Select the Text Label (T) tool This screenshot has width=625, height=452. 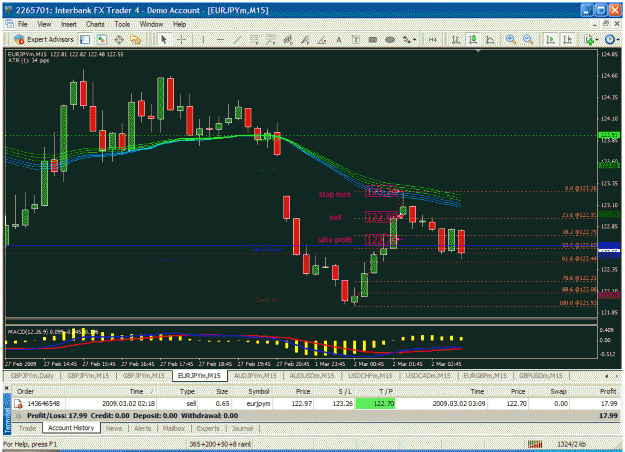click(356, 39)
